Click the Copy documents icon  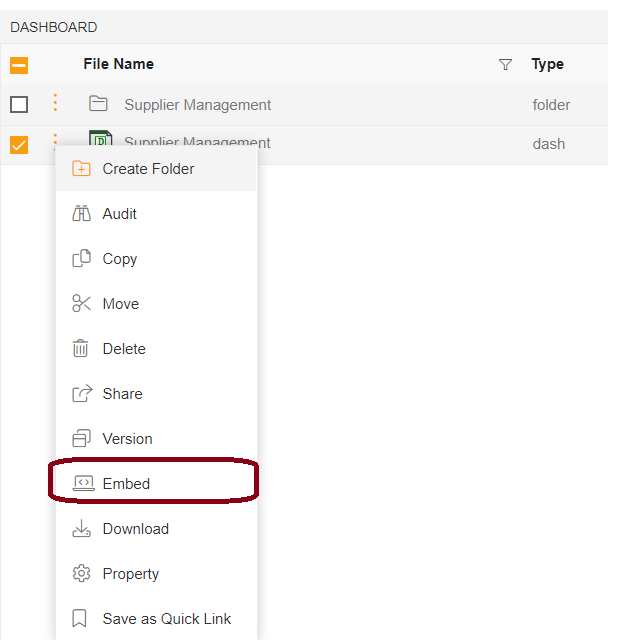pyautogui.click(x=81, y=258)
